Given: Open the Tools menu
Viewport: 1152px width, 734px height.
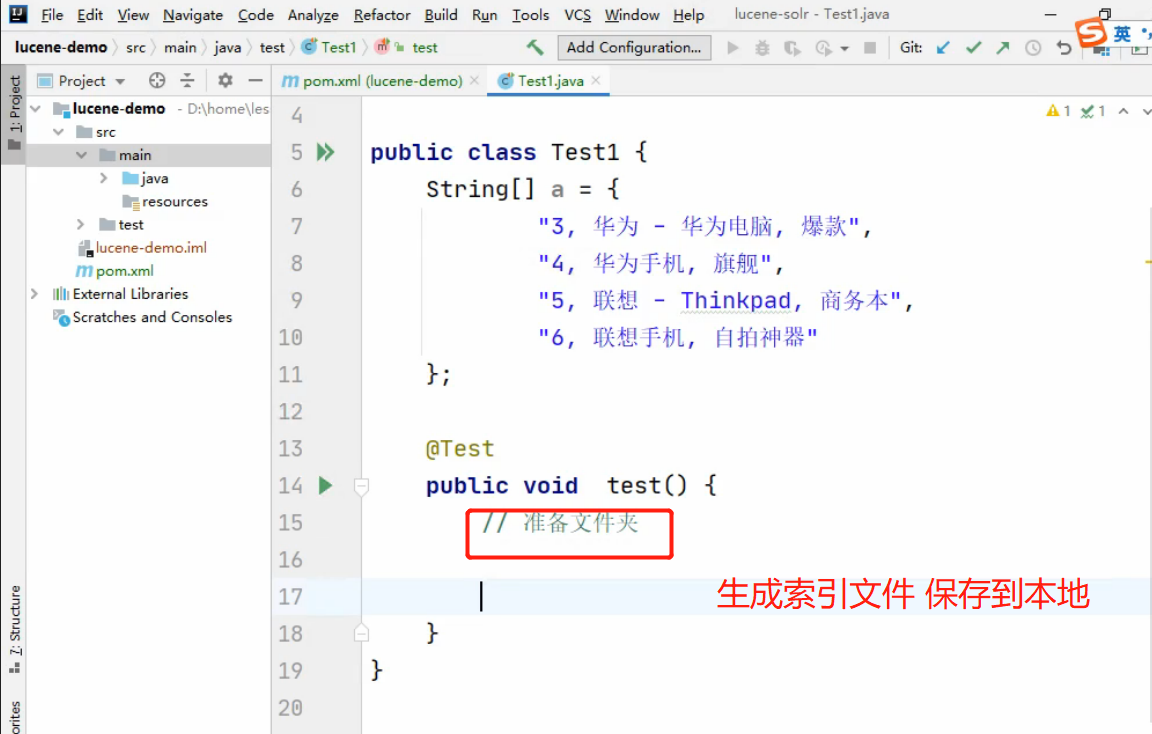Looking at the screenshot, I should [x=530, y=15].
